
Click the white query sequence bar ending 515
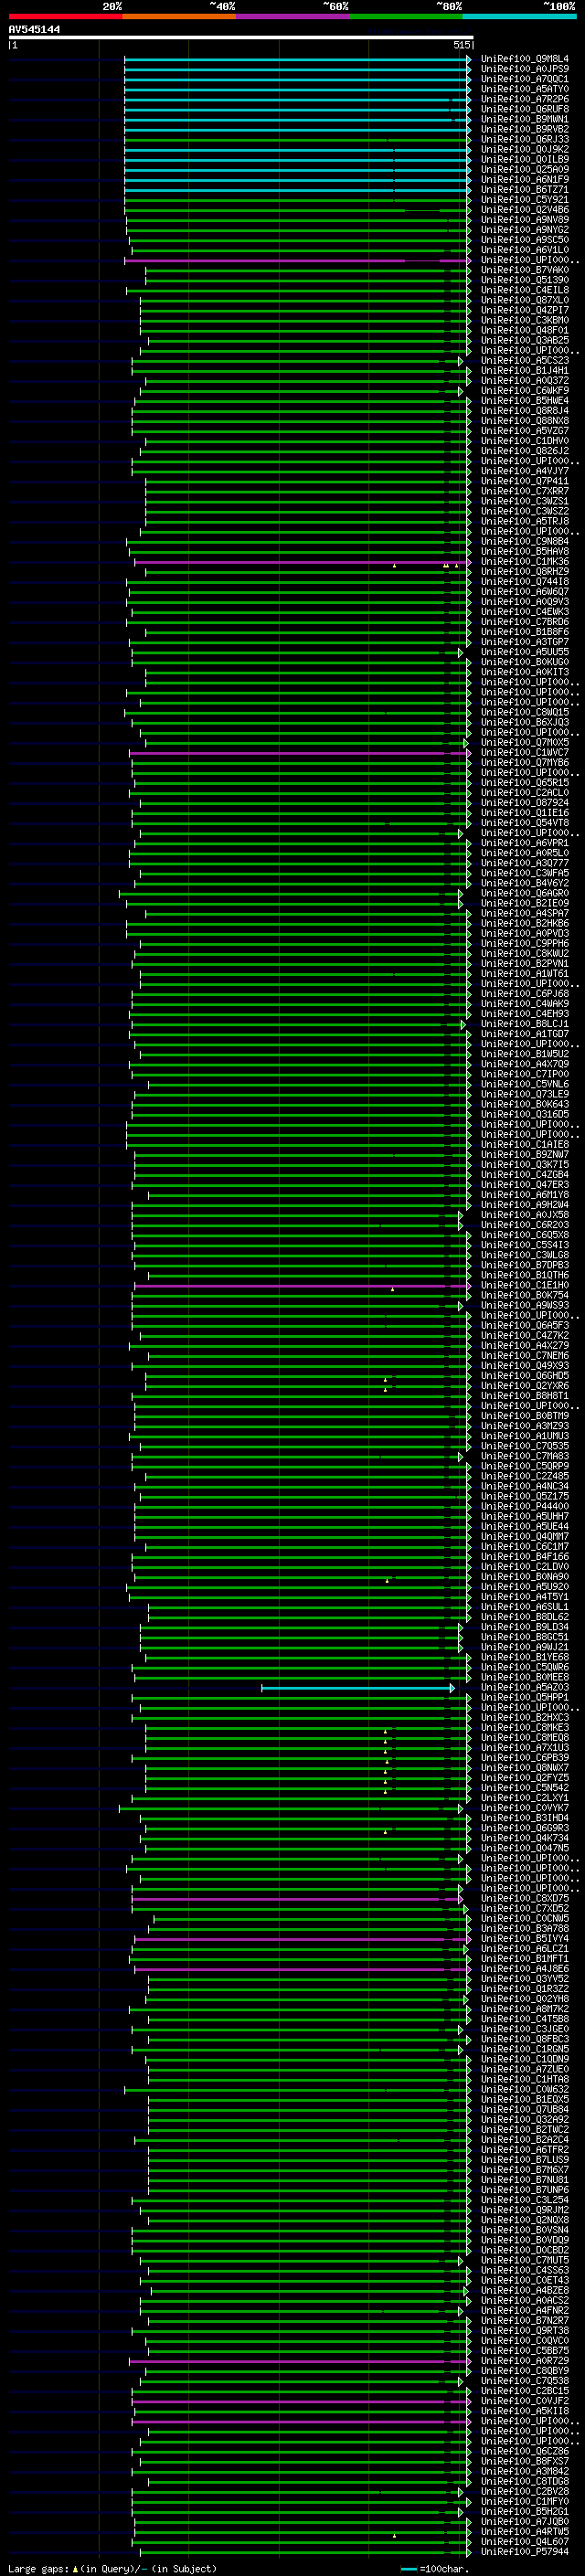(x=241, y=38)
